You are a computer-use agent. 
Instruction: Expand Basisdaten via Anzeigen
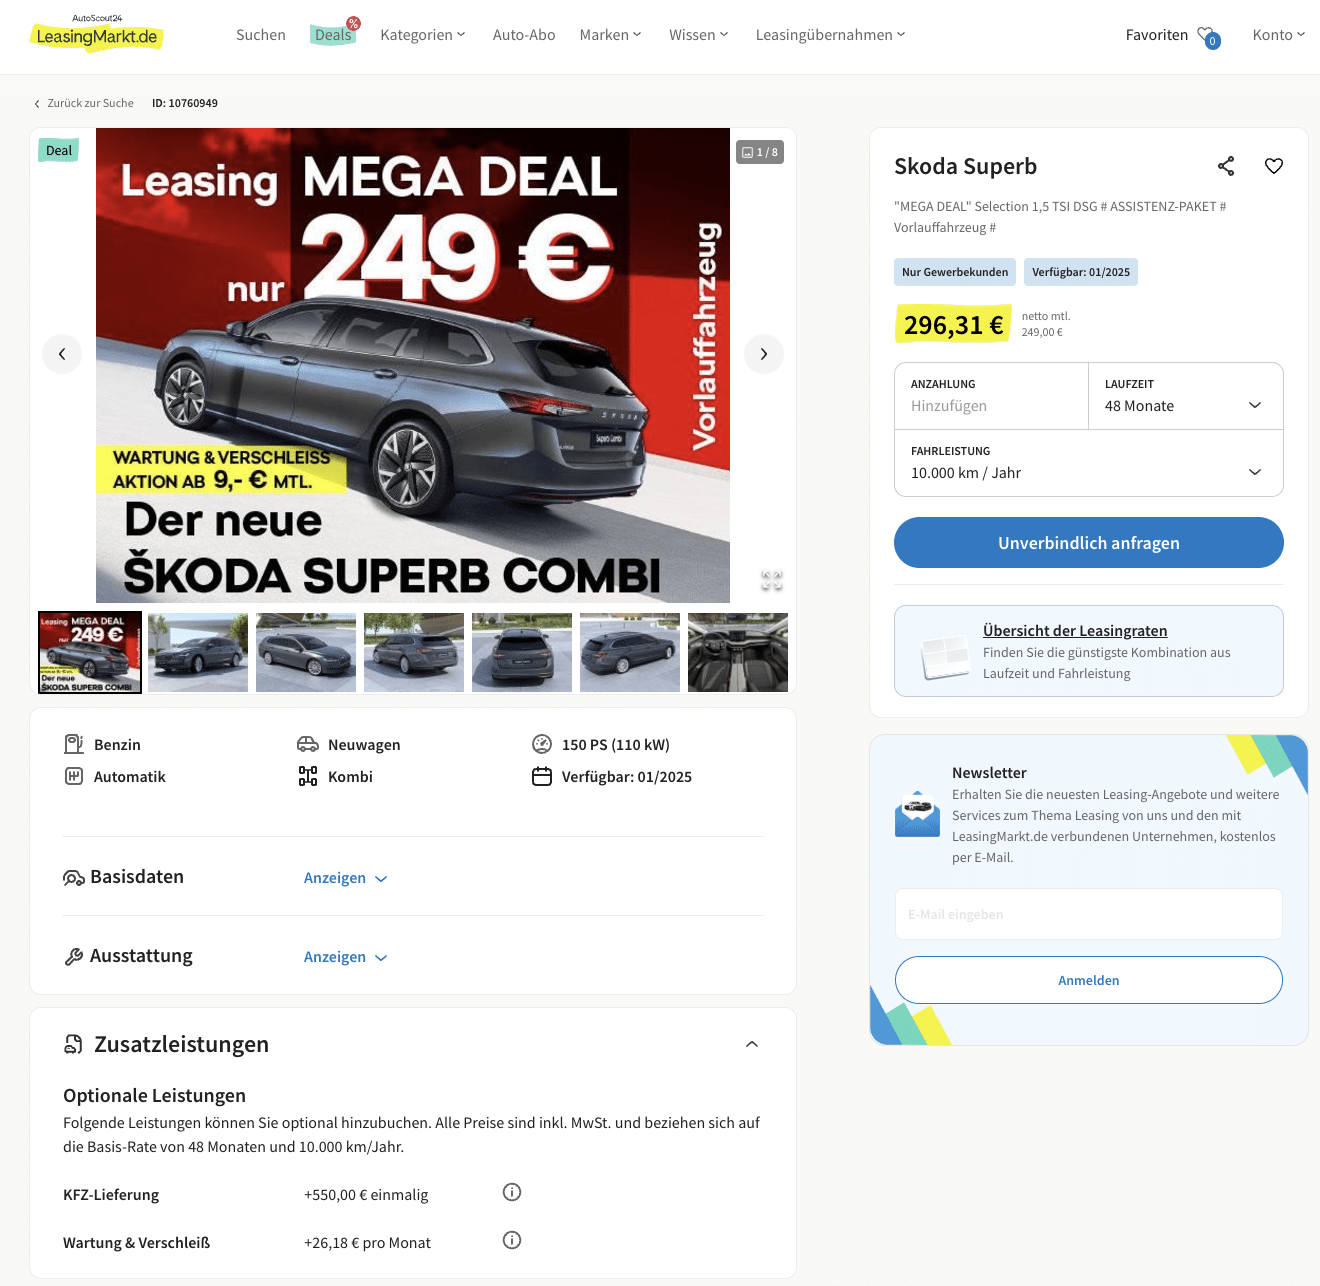[345, 878]
